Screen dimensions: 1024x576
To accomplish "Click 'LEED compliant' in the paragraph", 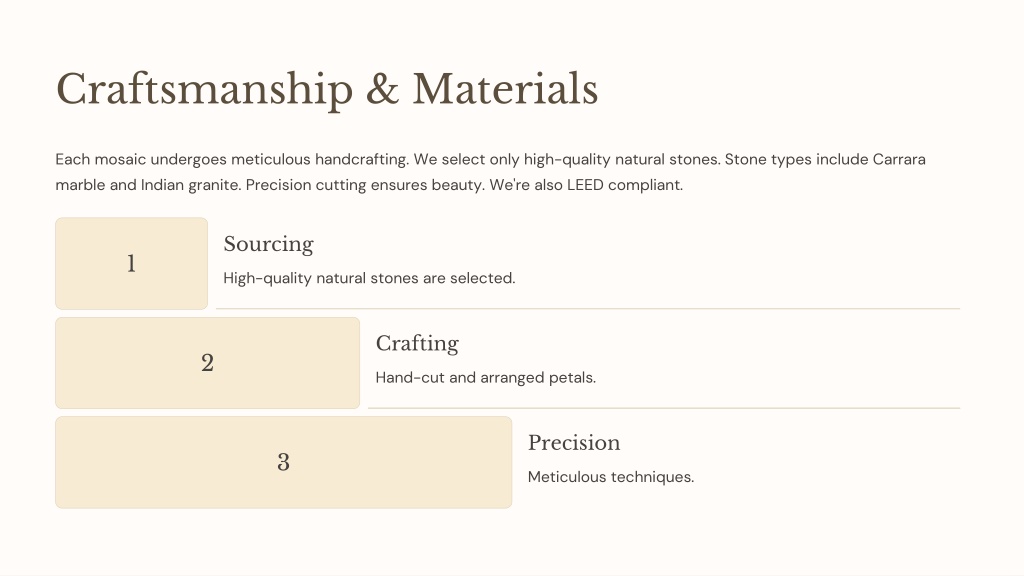I will click(x=625, y=185).
